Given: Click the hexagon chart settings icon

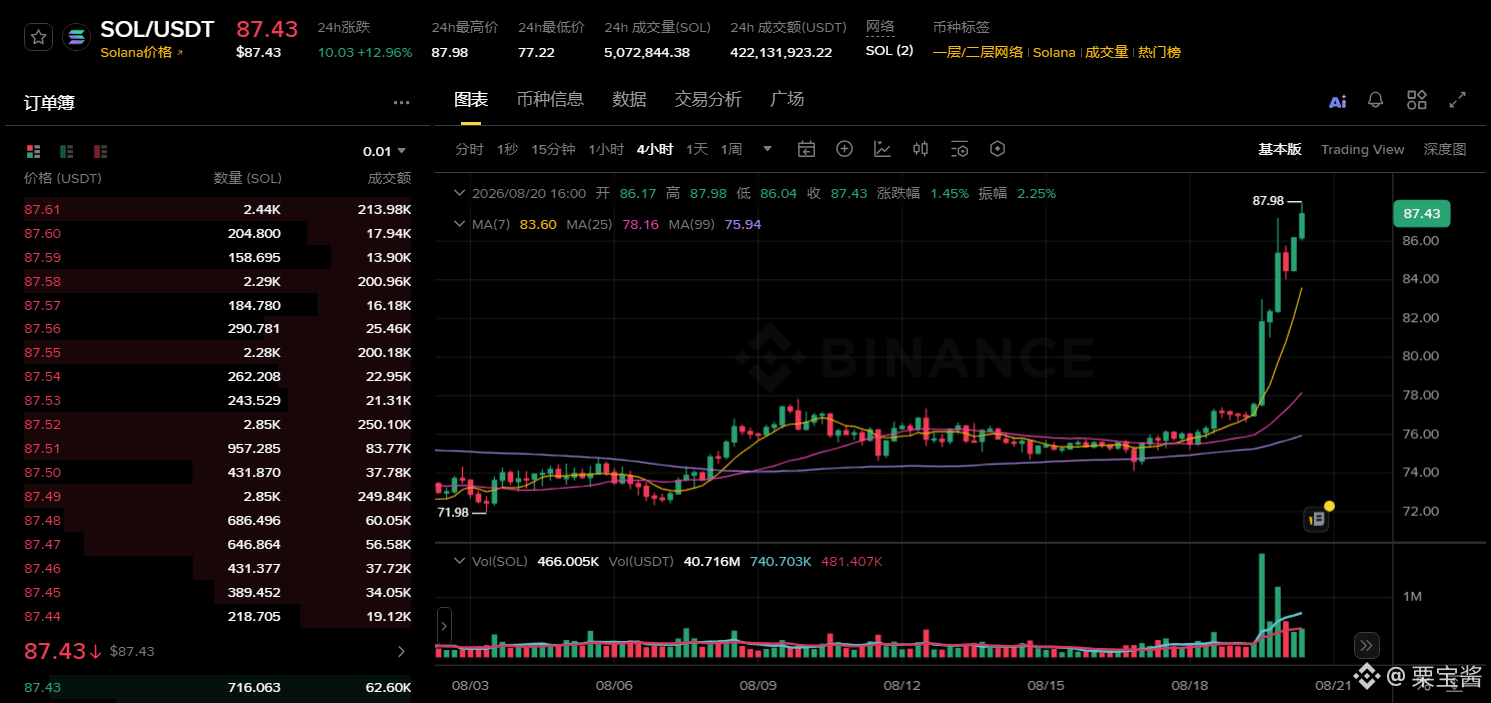Looking at the screenshot, I should click(997, 149).
